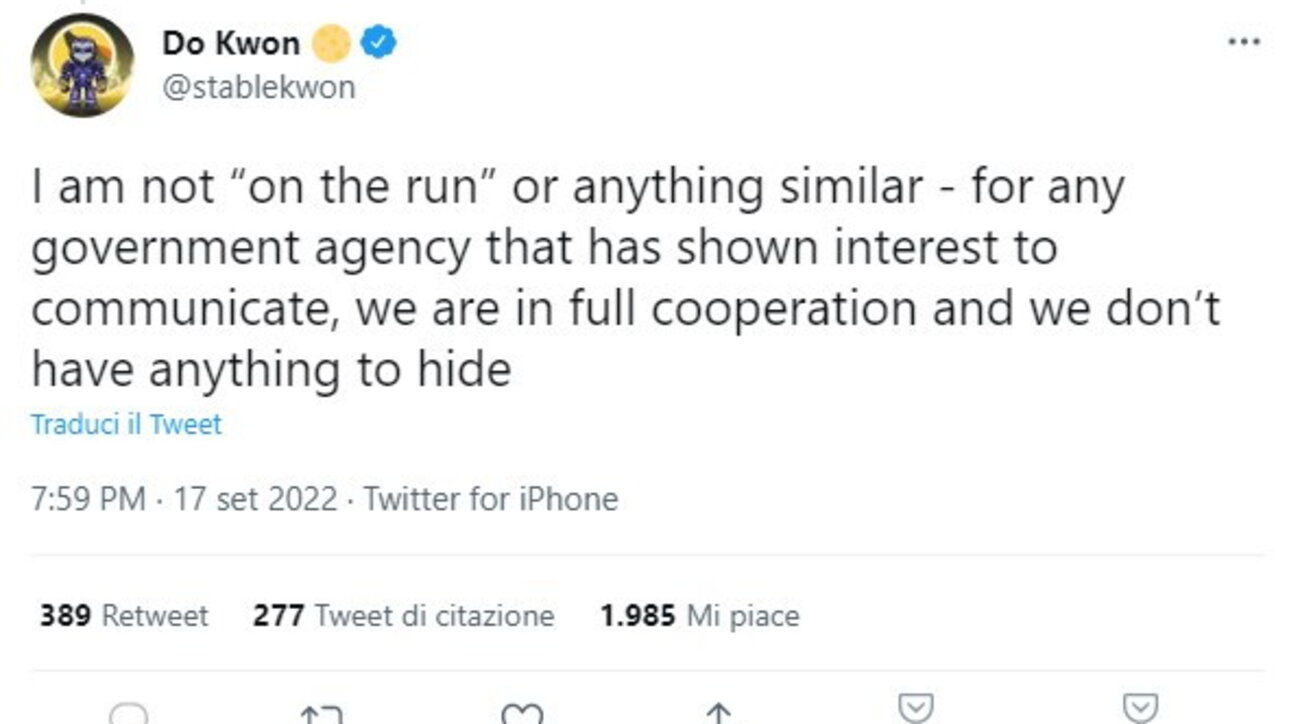
Task: Show the 1.985 Mi piace list
Action: [699, 615]
